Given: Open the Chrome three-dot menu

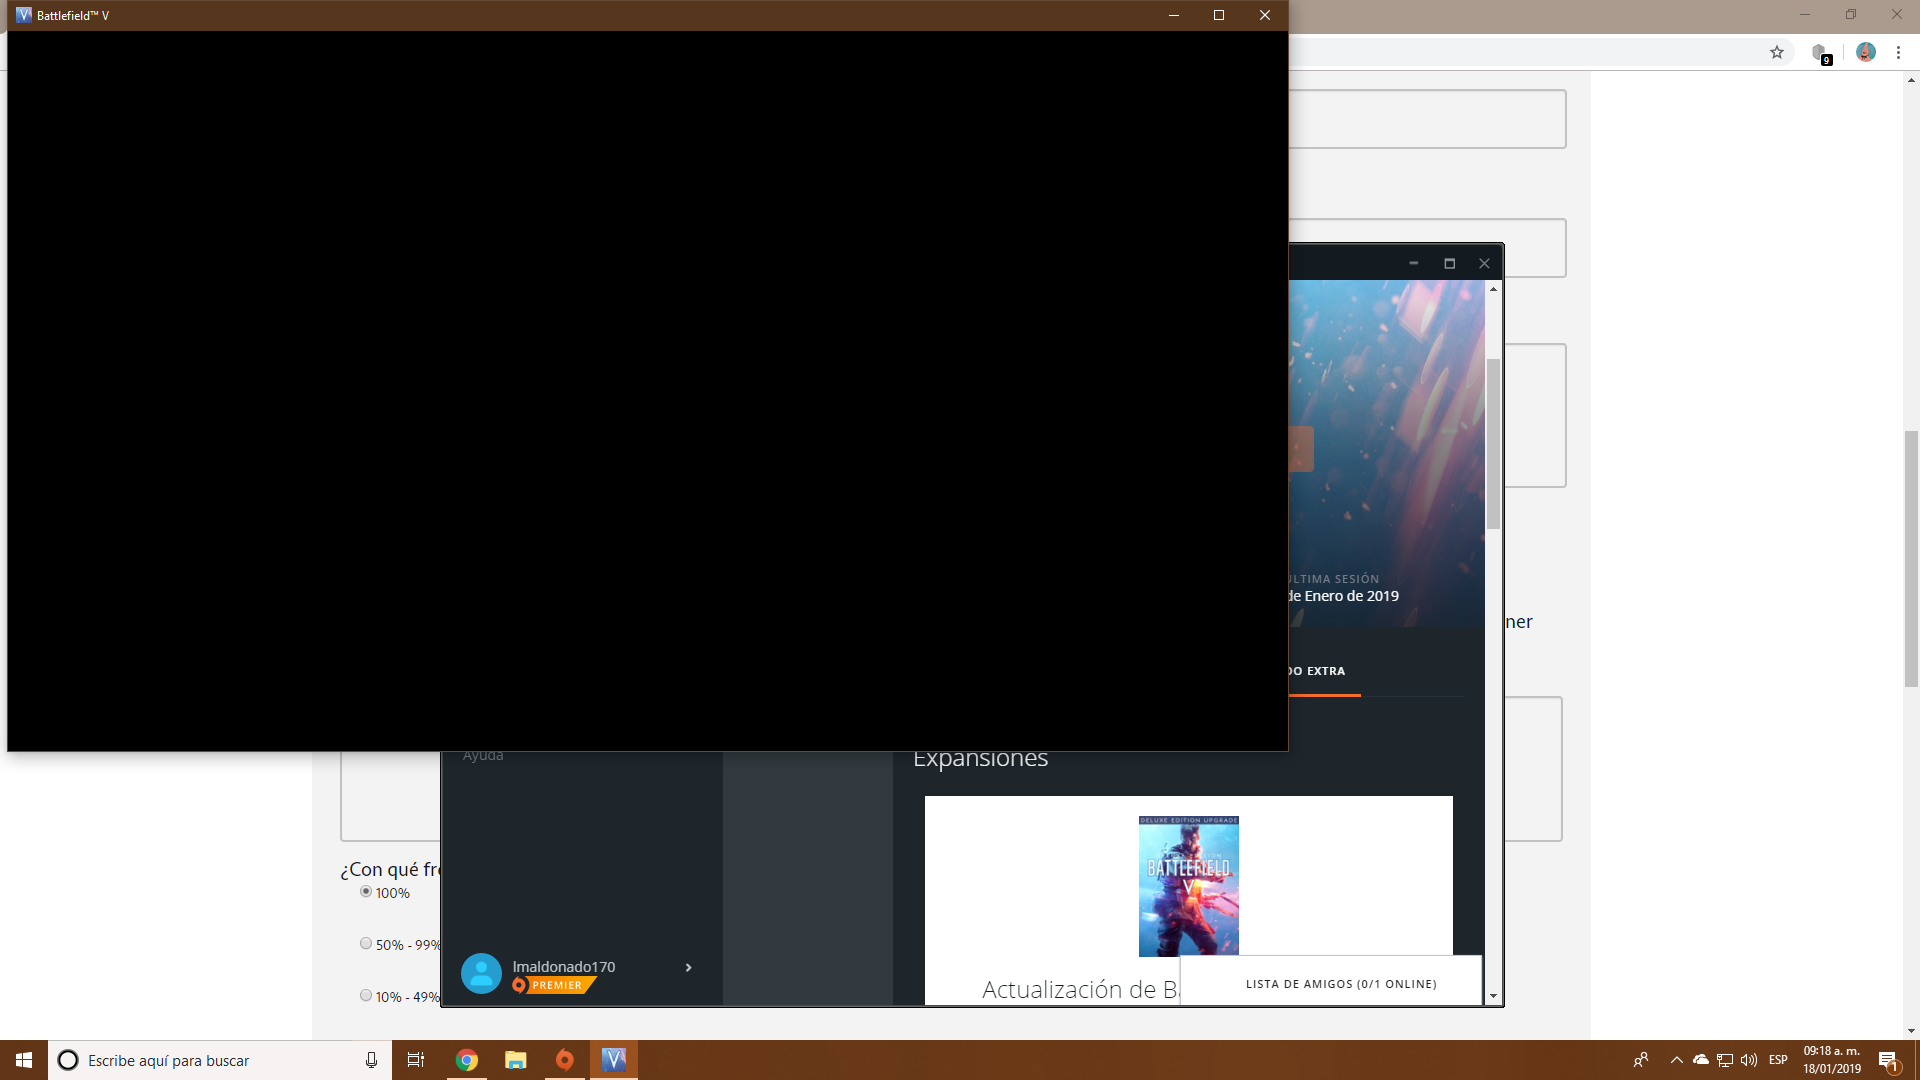Looking at the screenshot, I should click(x=1898, y=53).
